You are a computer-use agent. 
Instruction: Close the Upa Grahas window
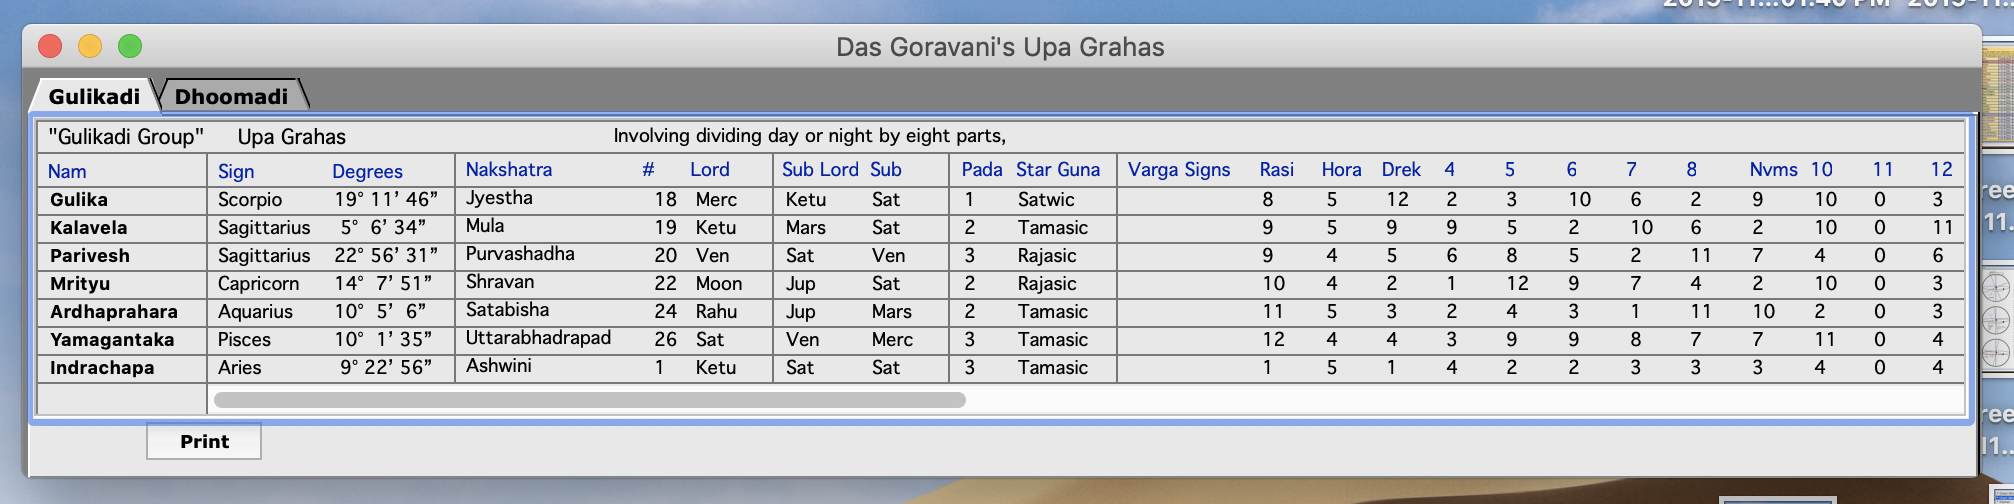click(50, 46)
